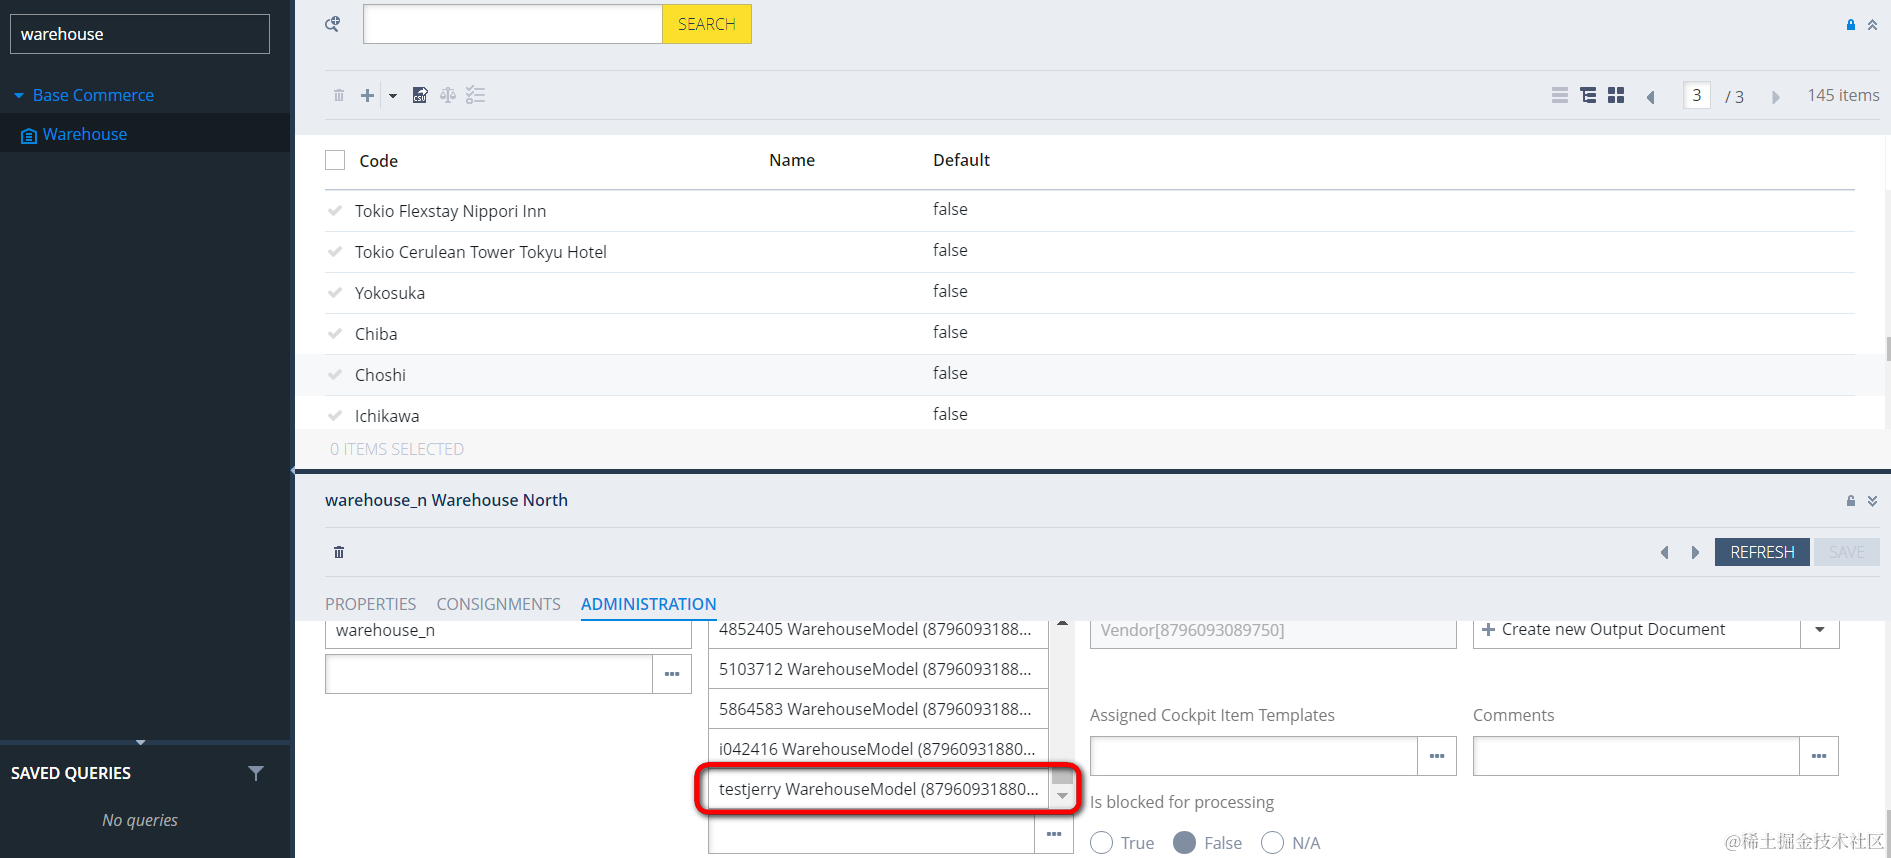Click Create new Output Document field
The width and height of the screenshot is (1891, 858).
coord(1637,630)
